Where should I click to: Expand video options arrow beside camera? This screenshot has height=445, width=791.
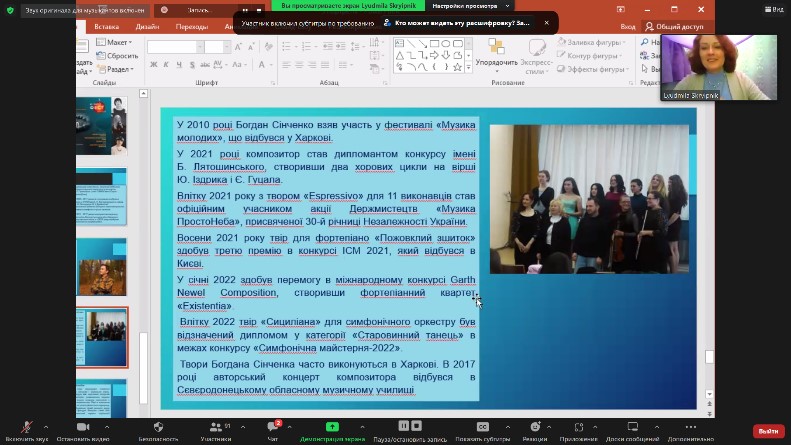(106, 427)
